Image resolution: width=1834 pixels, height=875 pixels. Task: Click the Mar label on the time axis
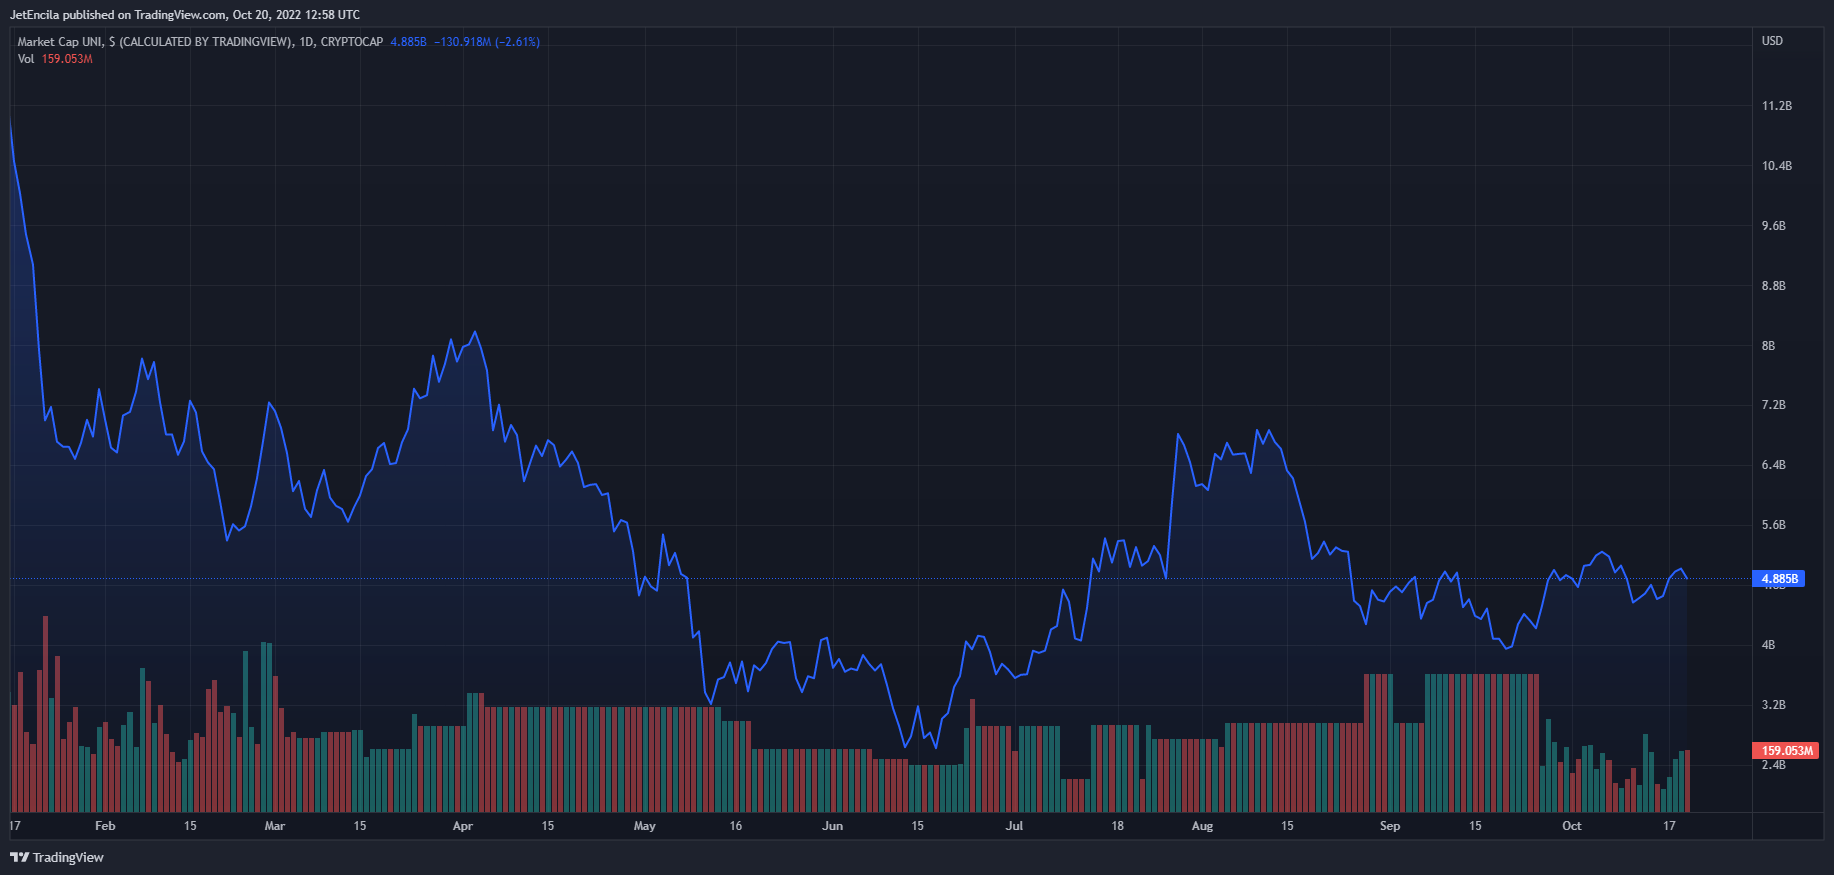(274, 826)
